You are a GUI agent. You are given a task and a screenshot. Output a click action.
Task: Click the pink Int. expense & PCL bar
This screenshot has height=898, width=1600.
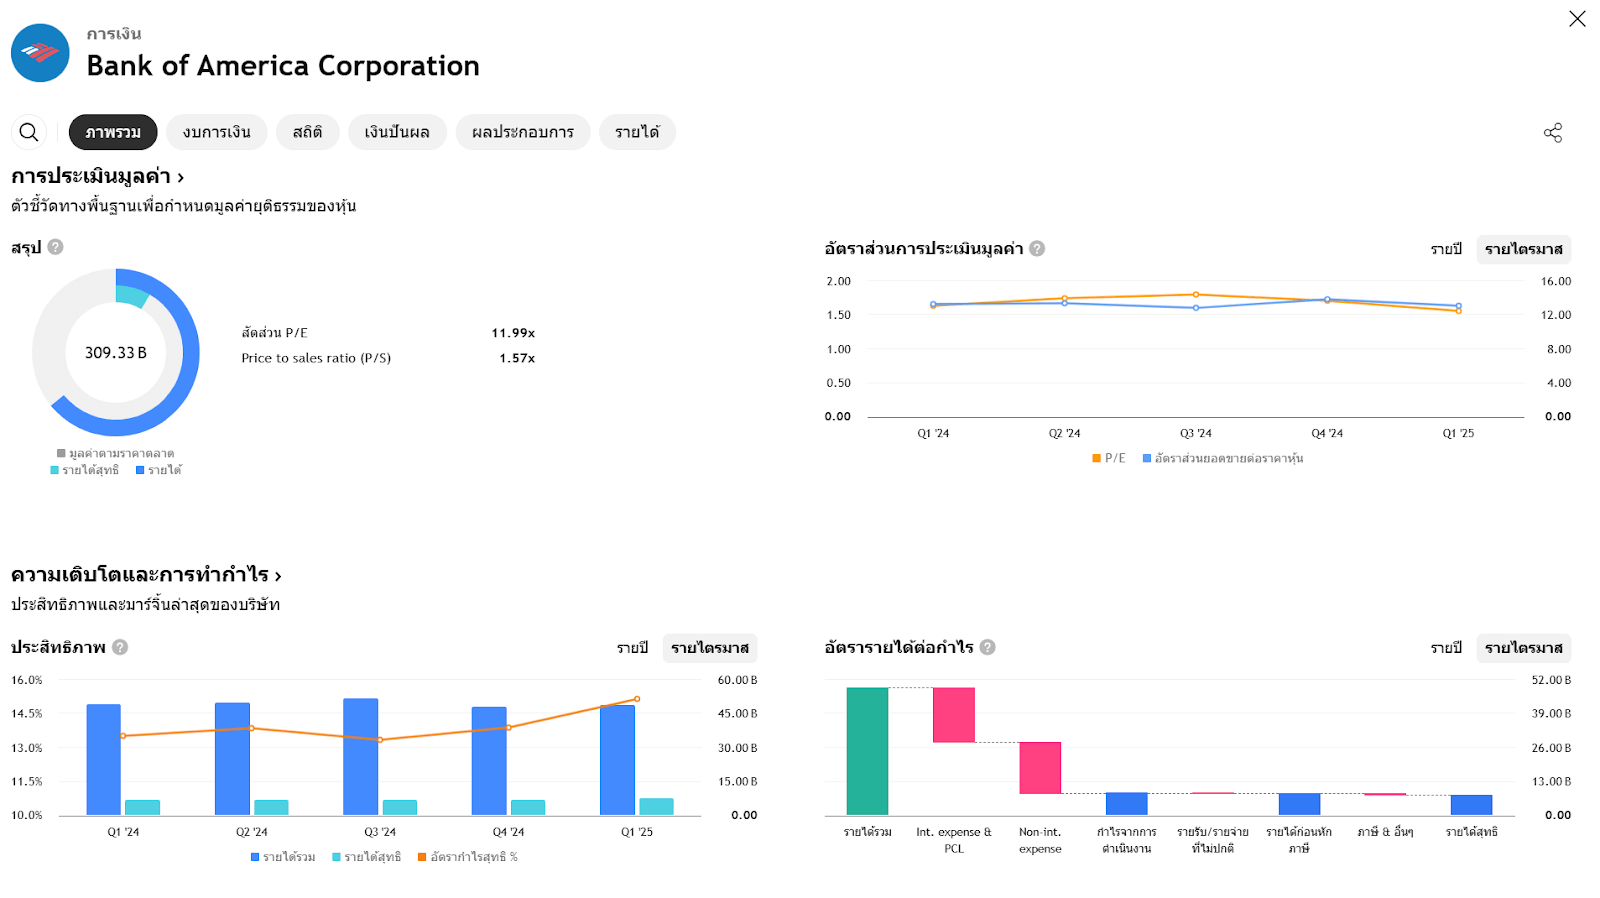(x=954, y=715)
